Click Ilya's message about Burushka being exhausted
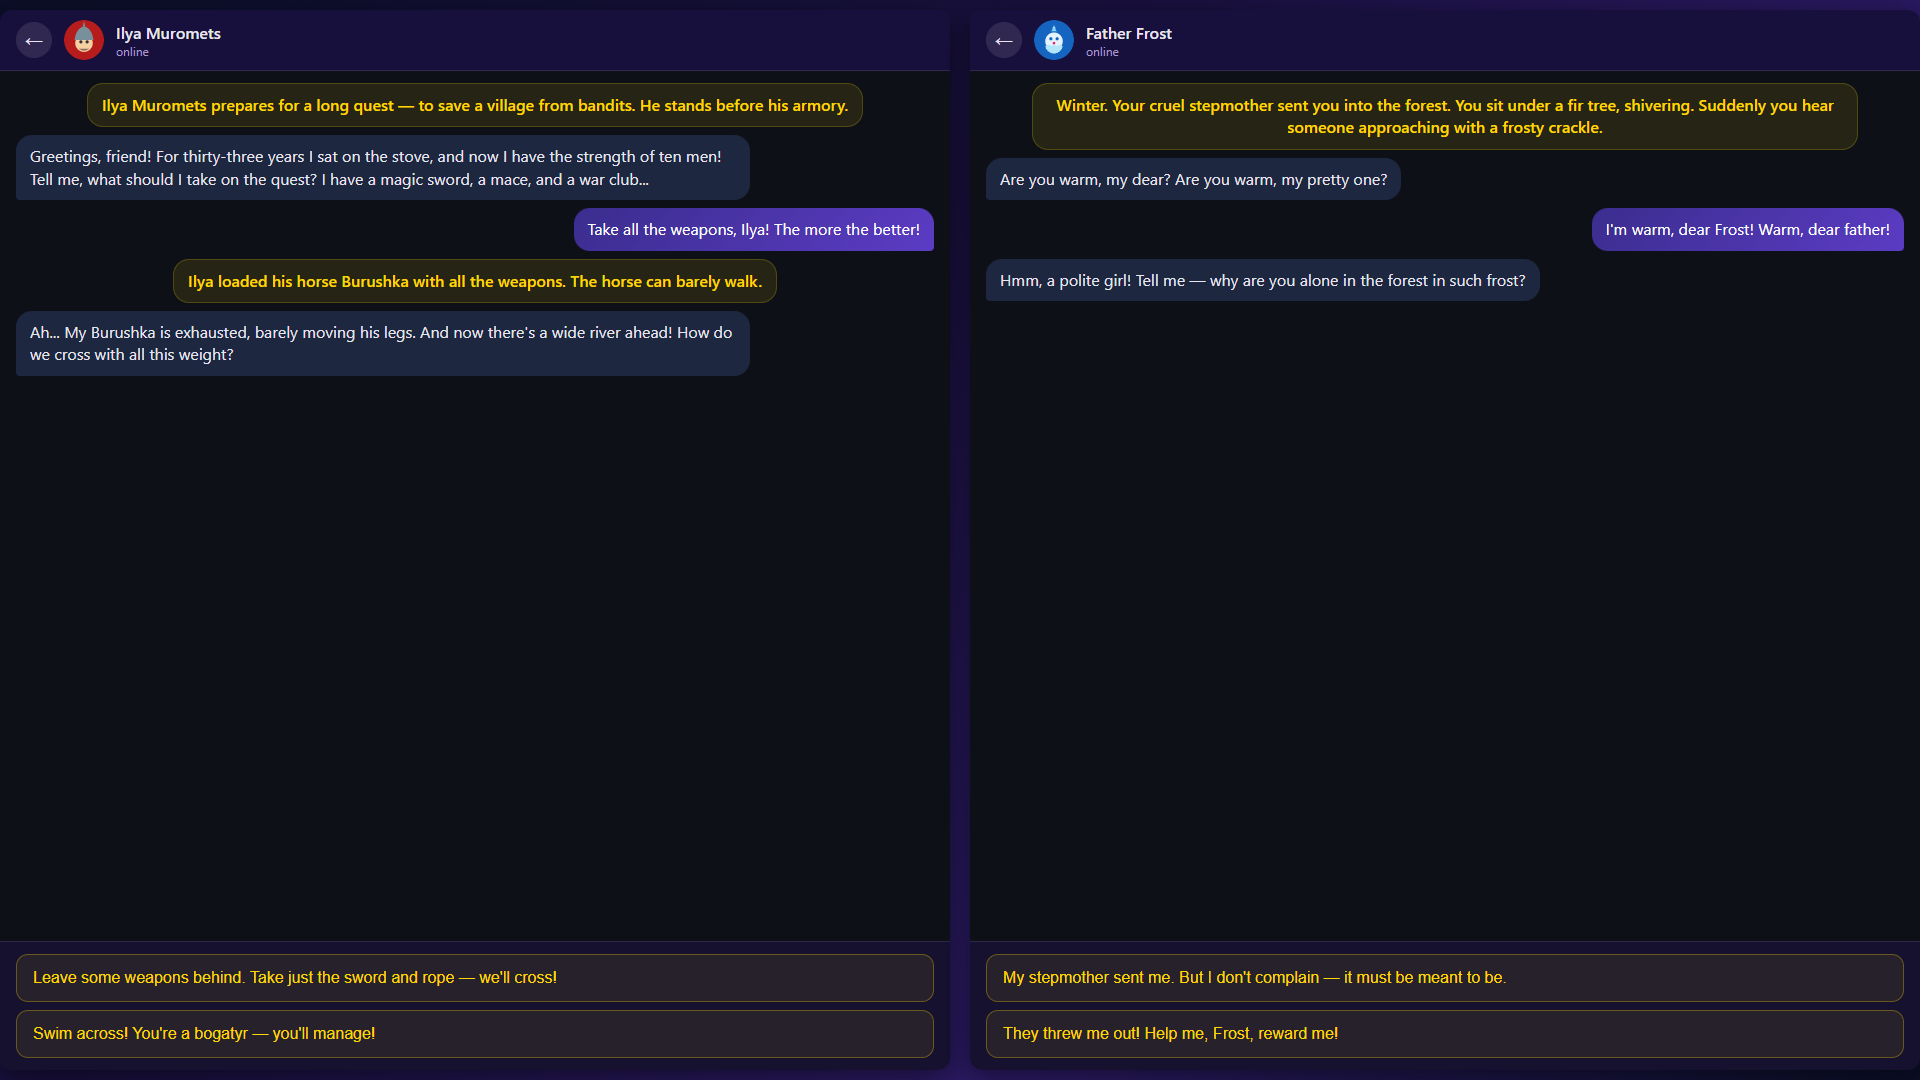Image resolution: width=1920 pixels, height=1080 pixels. tap(382, 343)
